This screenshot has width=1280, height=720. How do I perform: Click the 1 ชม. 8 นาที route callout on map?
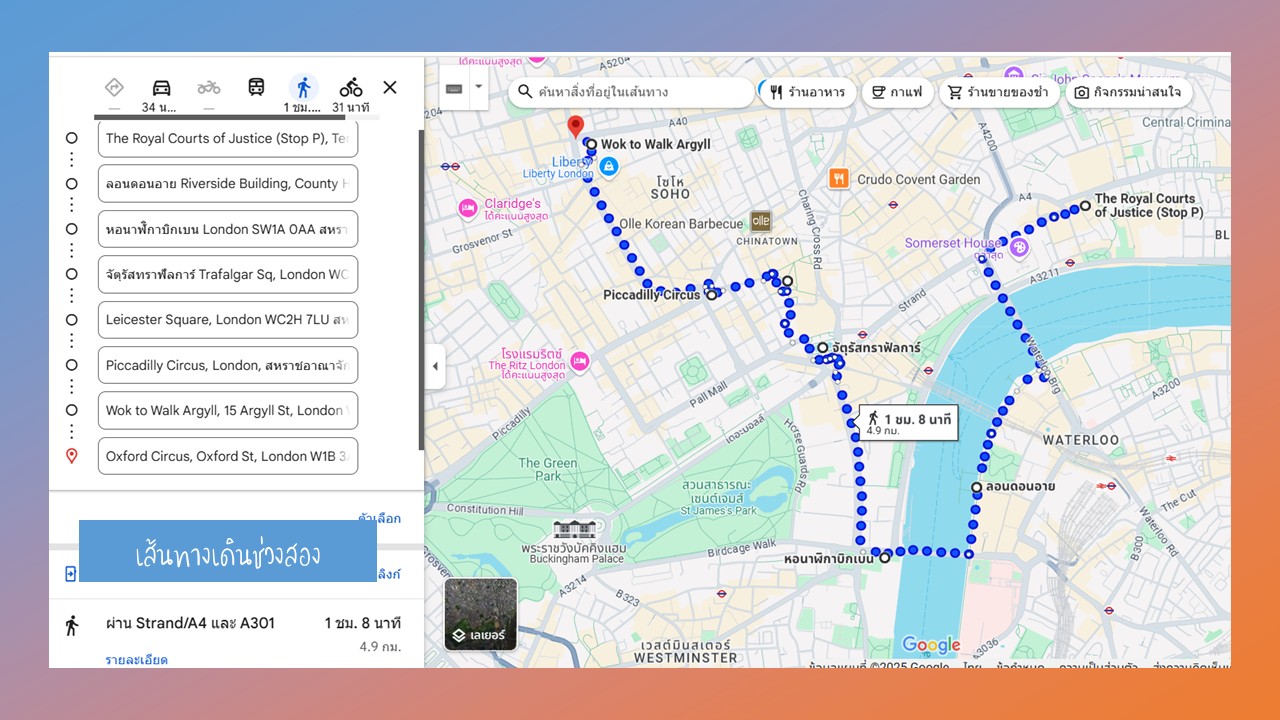click(909, 423)
